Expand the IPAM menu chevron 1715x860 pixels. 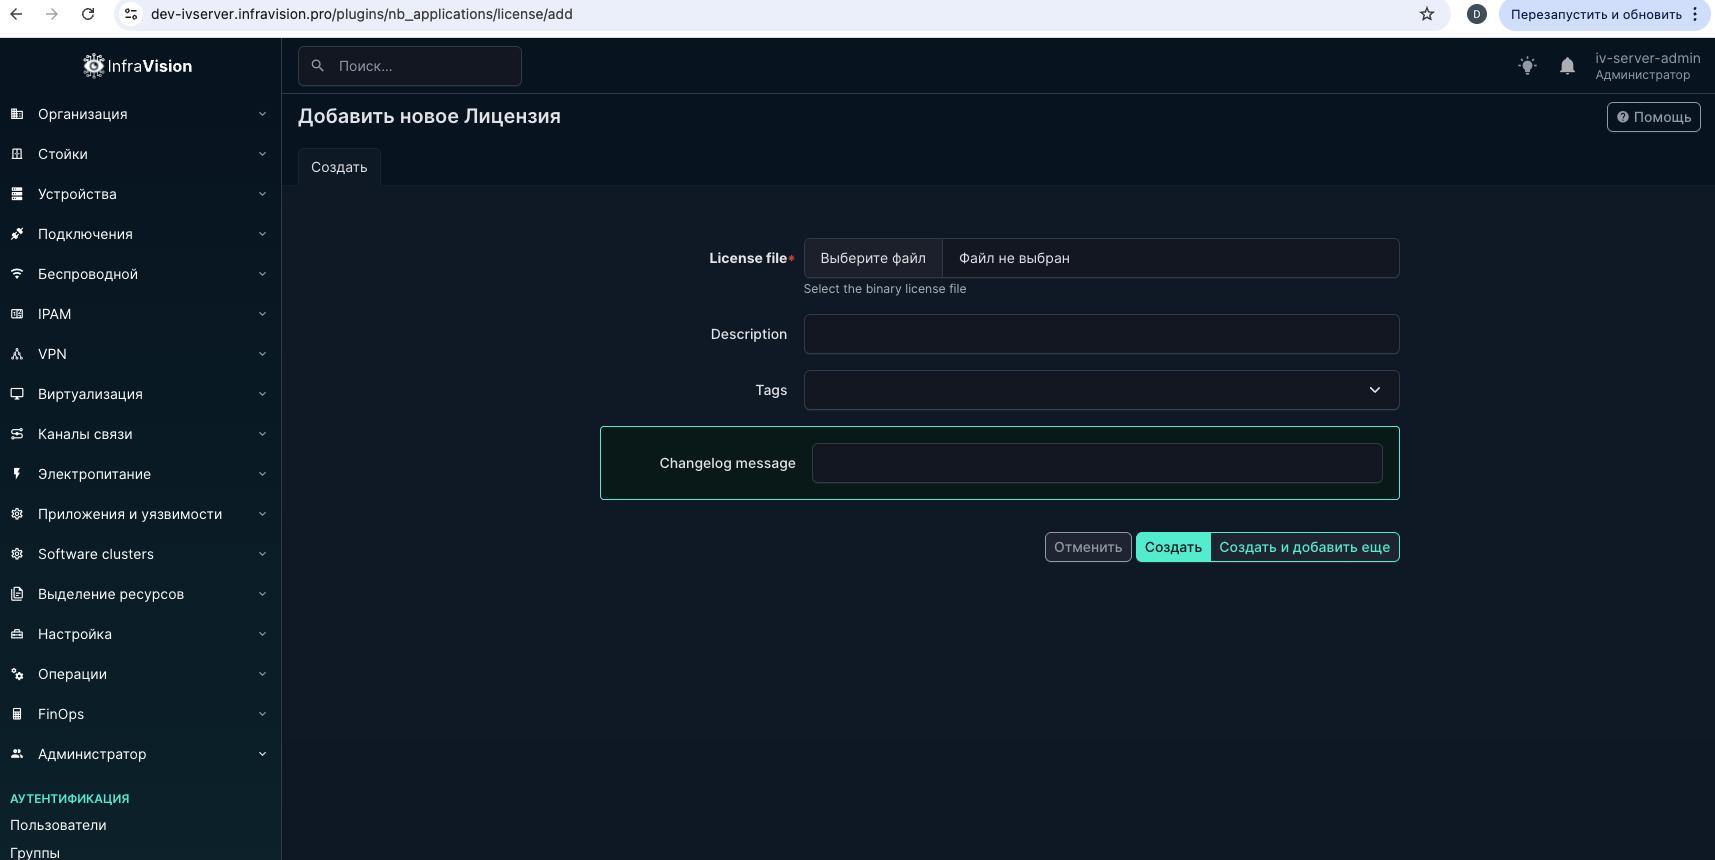[x=262, y=314]
